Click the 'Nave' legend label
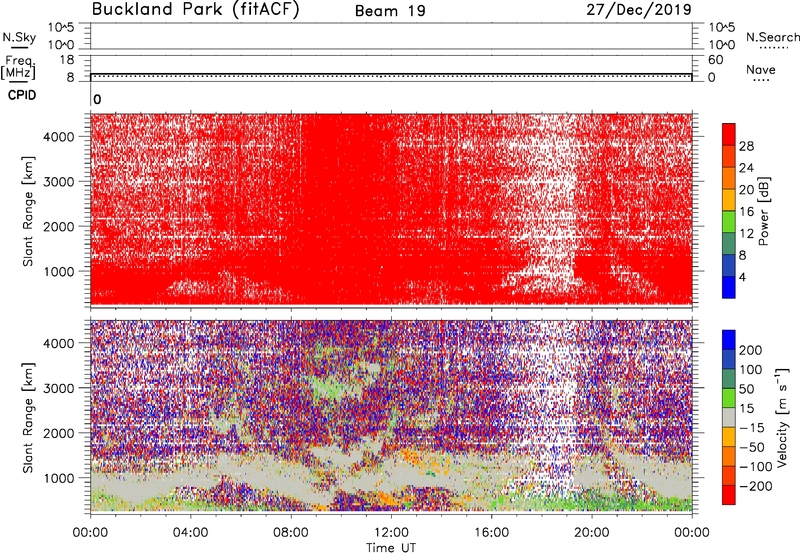This screenshot has width=800, height=554. [761, 70]
